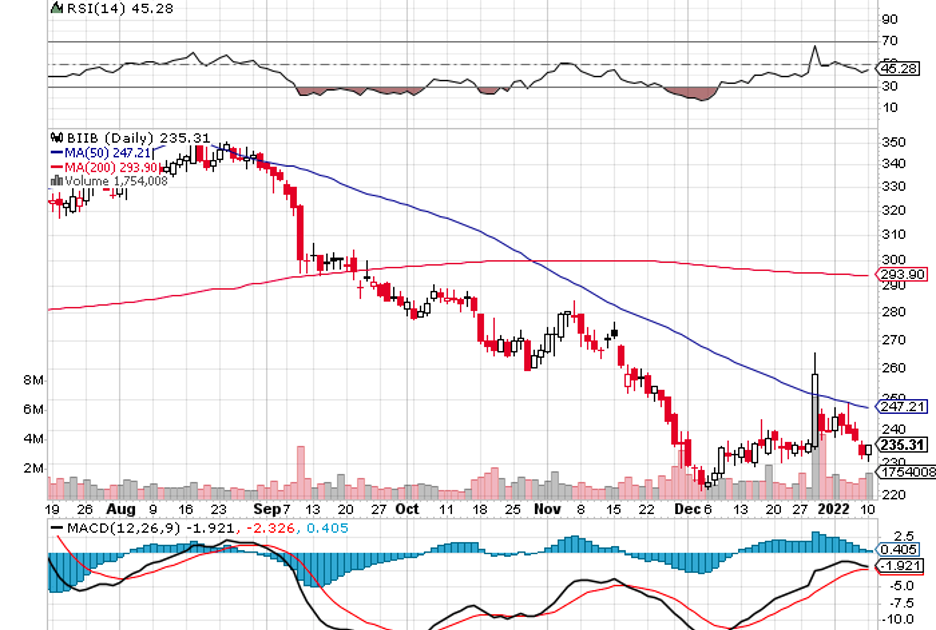Select the MACD(12,26,9) indicator label
This screenshot has height=630, width=936.
pyautogui.click(x=122, y=528)
